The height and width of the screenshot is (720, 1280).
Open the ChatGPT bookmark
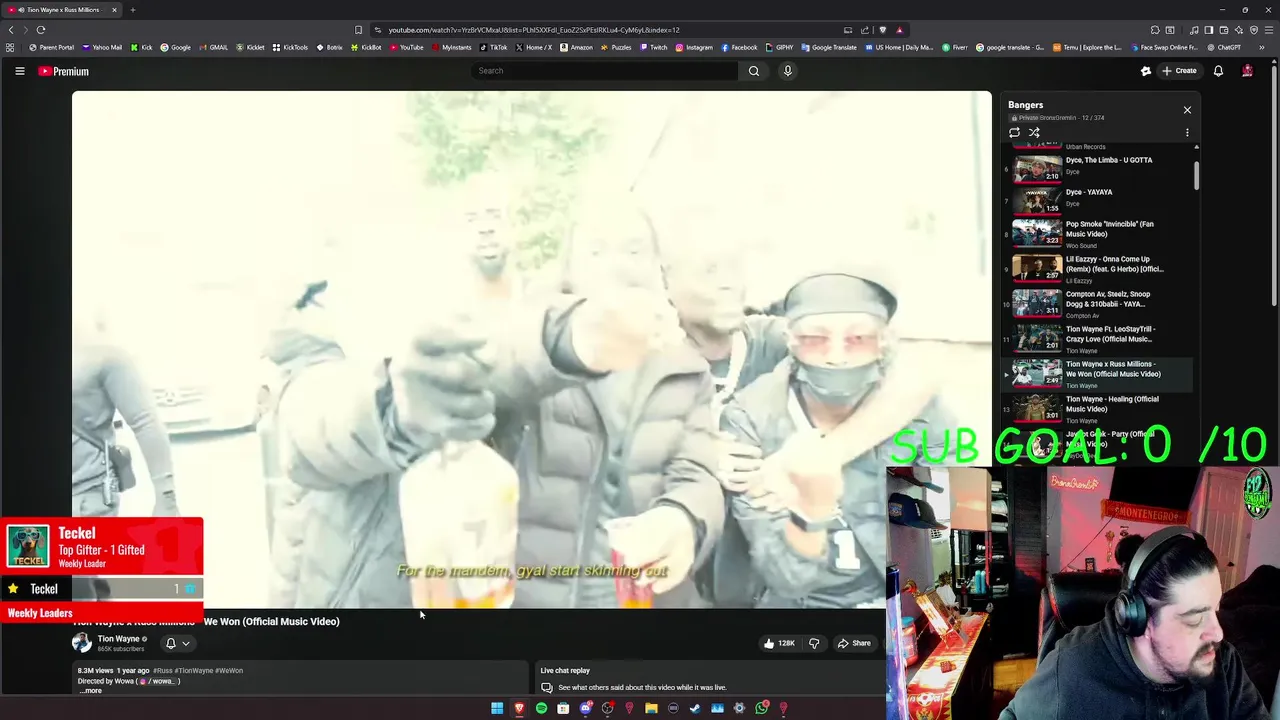1223,47
